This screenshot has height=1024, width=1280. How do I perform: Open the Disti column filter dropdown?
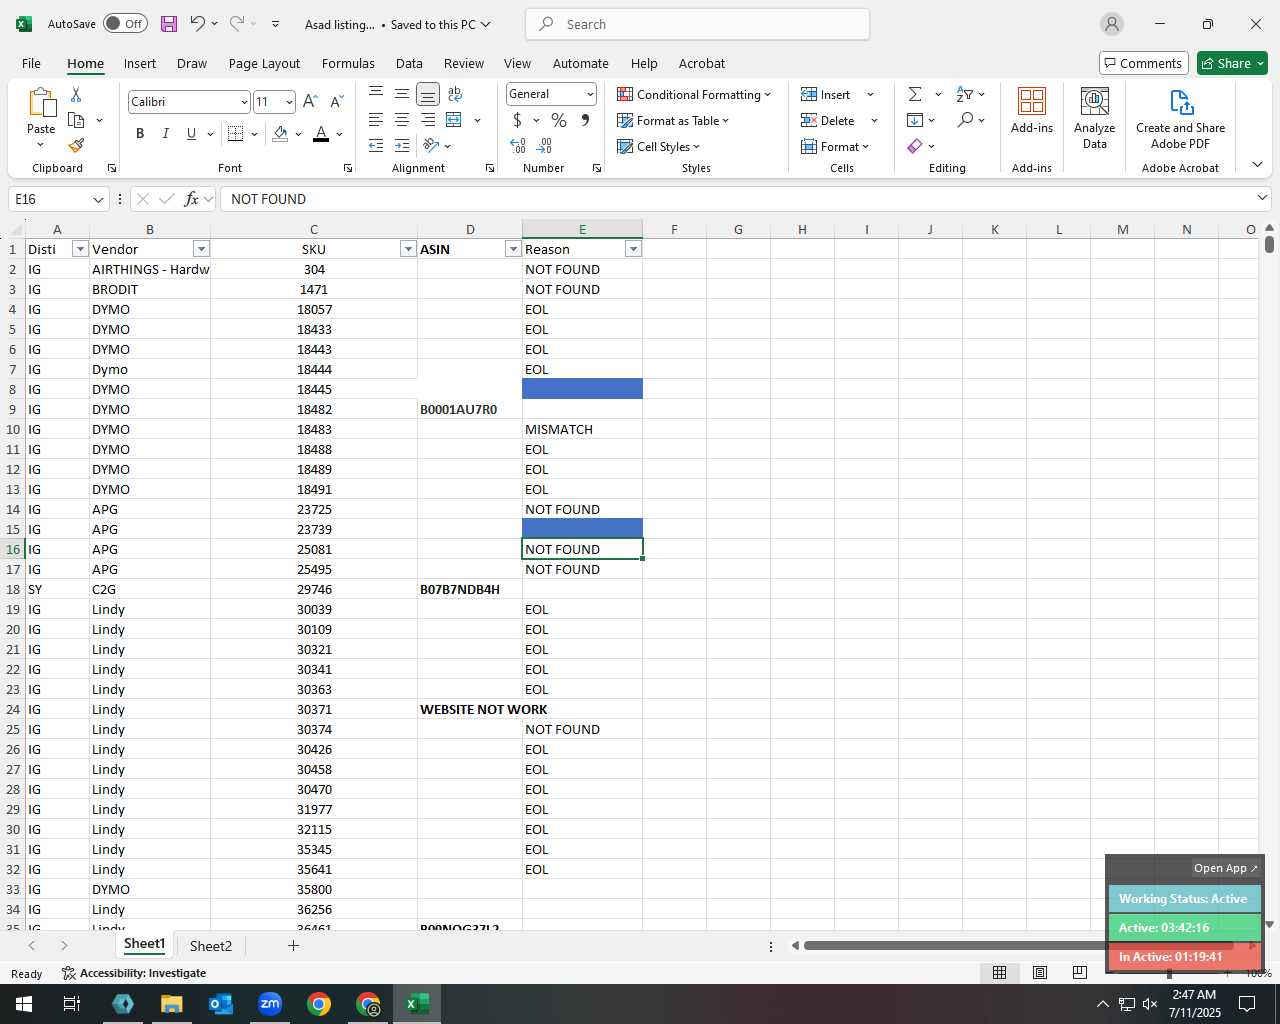(80, 249)
